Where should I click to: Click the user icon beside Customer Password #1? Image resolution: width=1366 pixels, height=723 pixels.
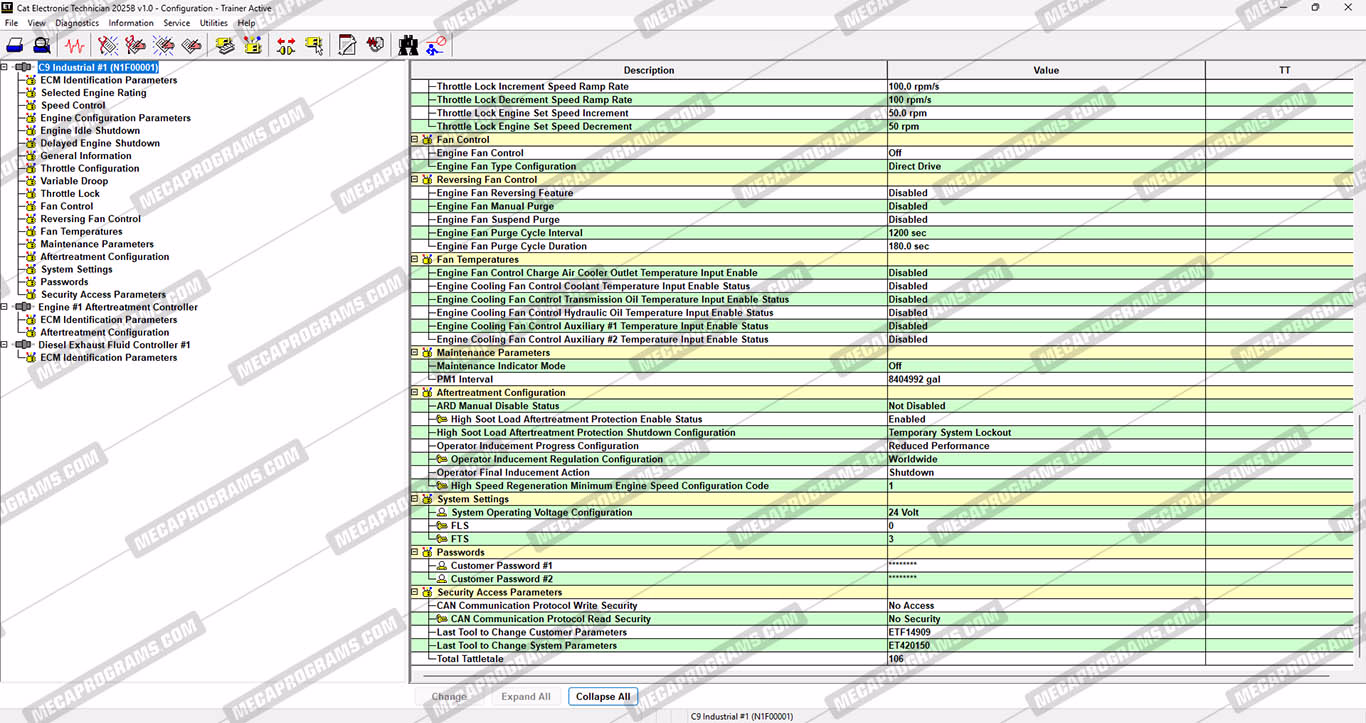pyautogui.click(x=443, y=566)
